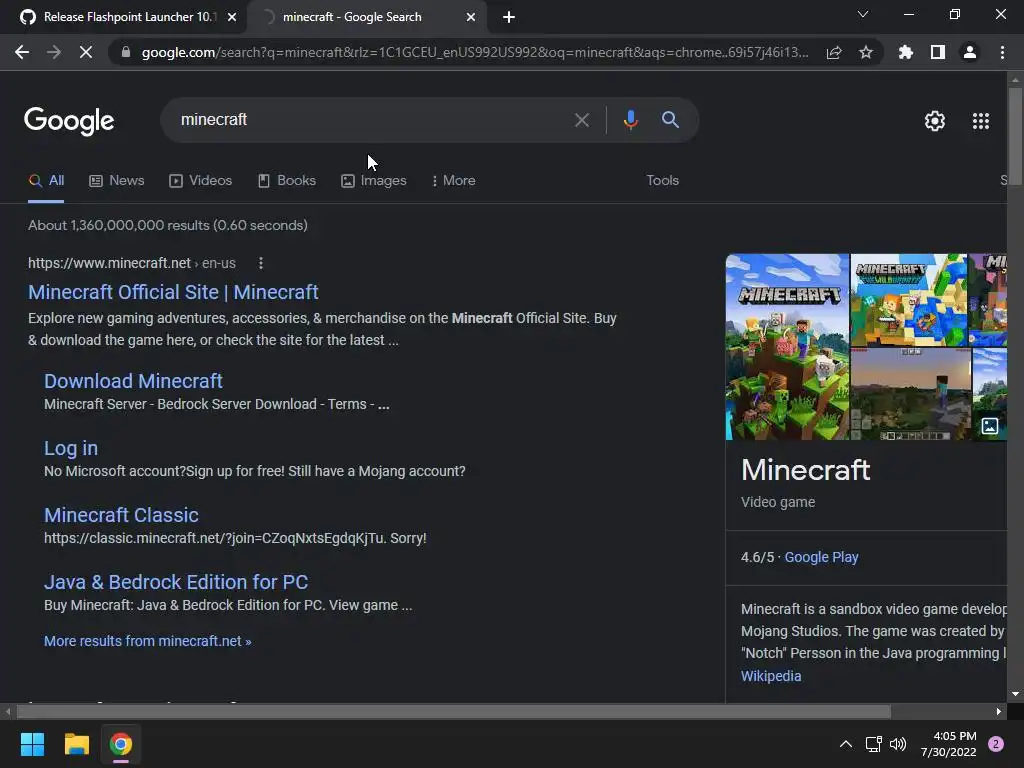
Task: Open the network status tray icon
Action: coord(873,744)
